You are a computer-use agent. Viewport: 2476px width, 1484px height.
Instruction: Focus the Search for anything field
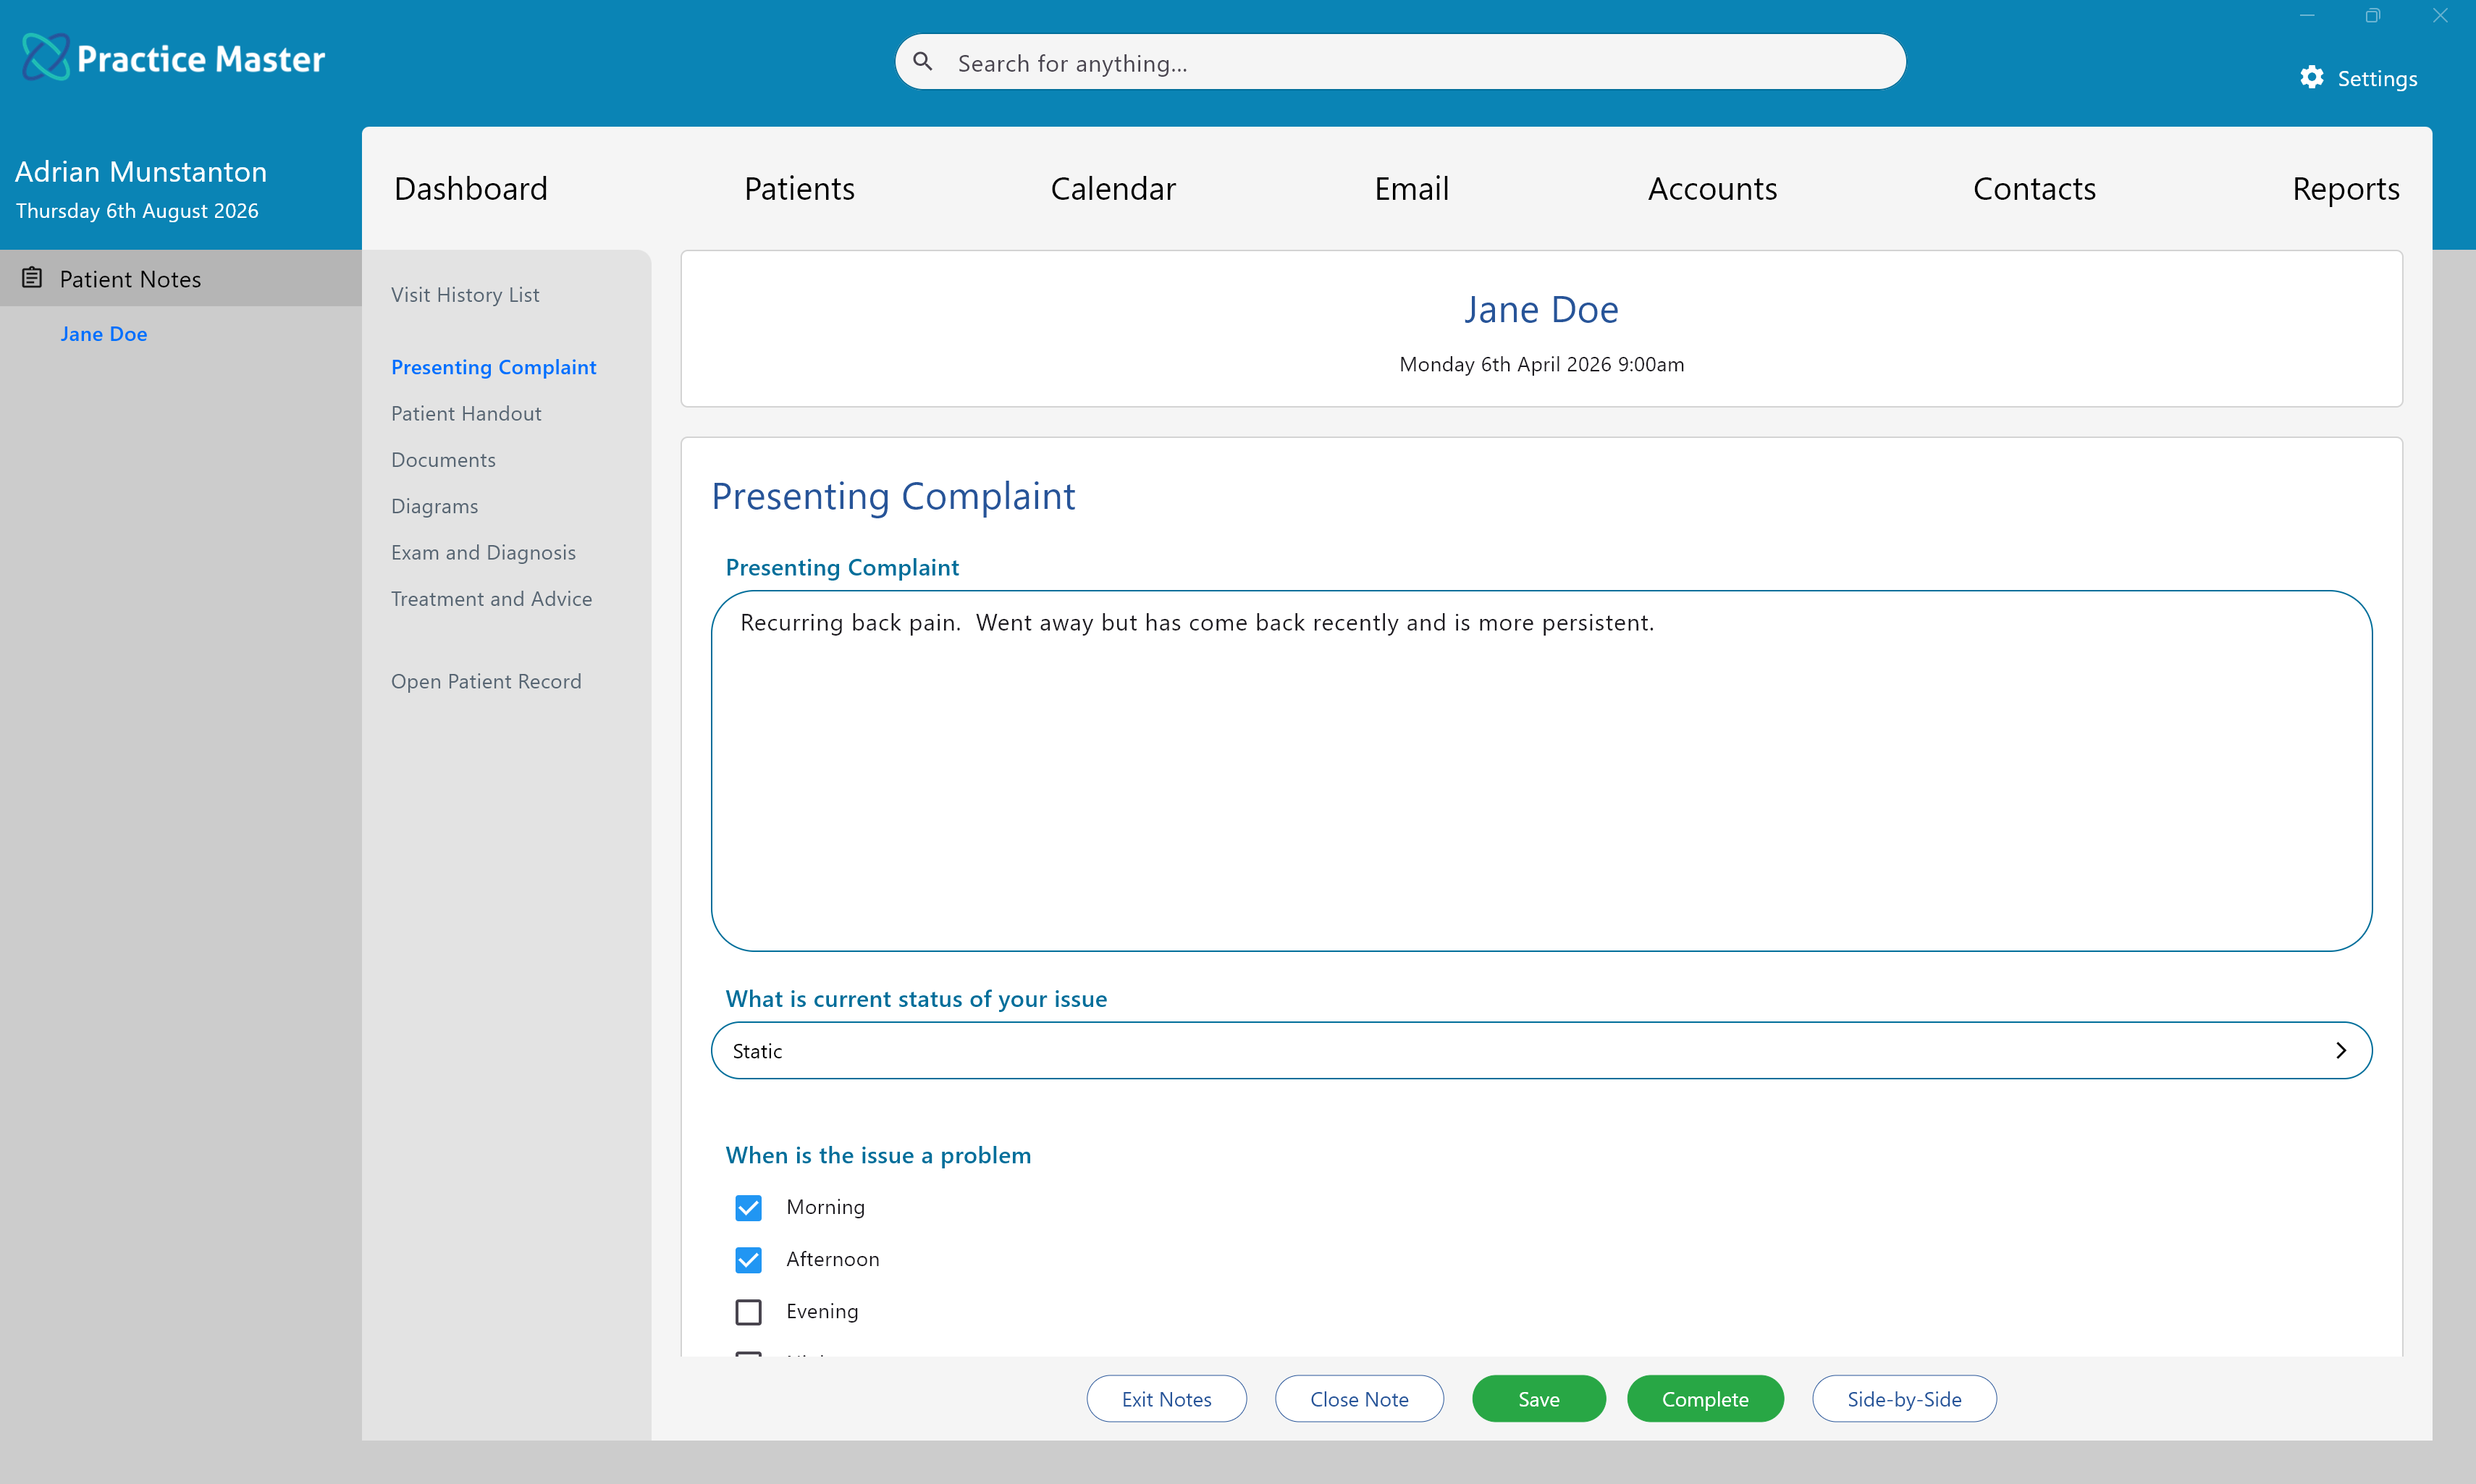(1400, 62)
